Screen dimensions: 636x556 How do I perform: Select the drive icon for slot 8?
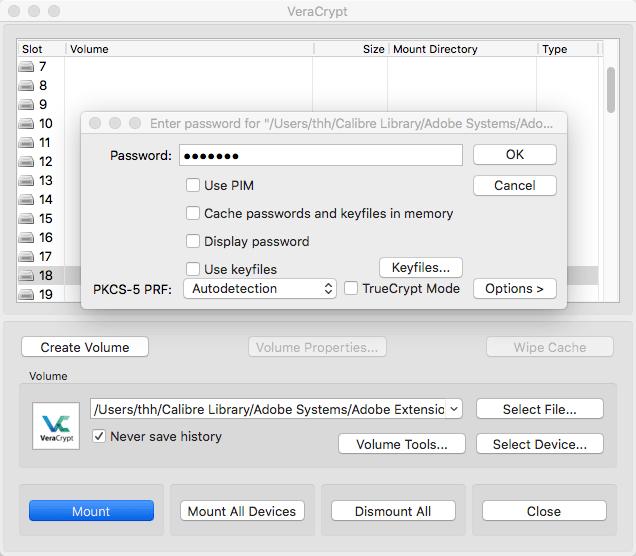tap(26, 86)
